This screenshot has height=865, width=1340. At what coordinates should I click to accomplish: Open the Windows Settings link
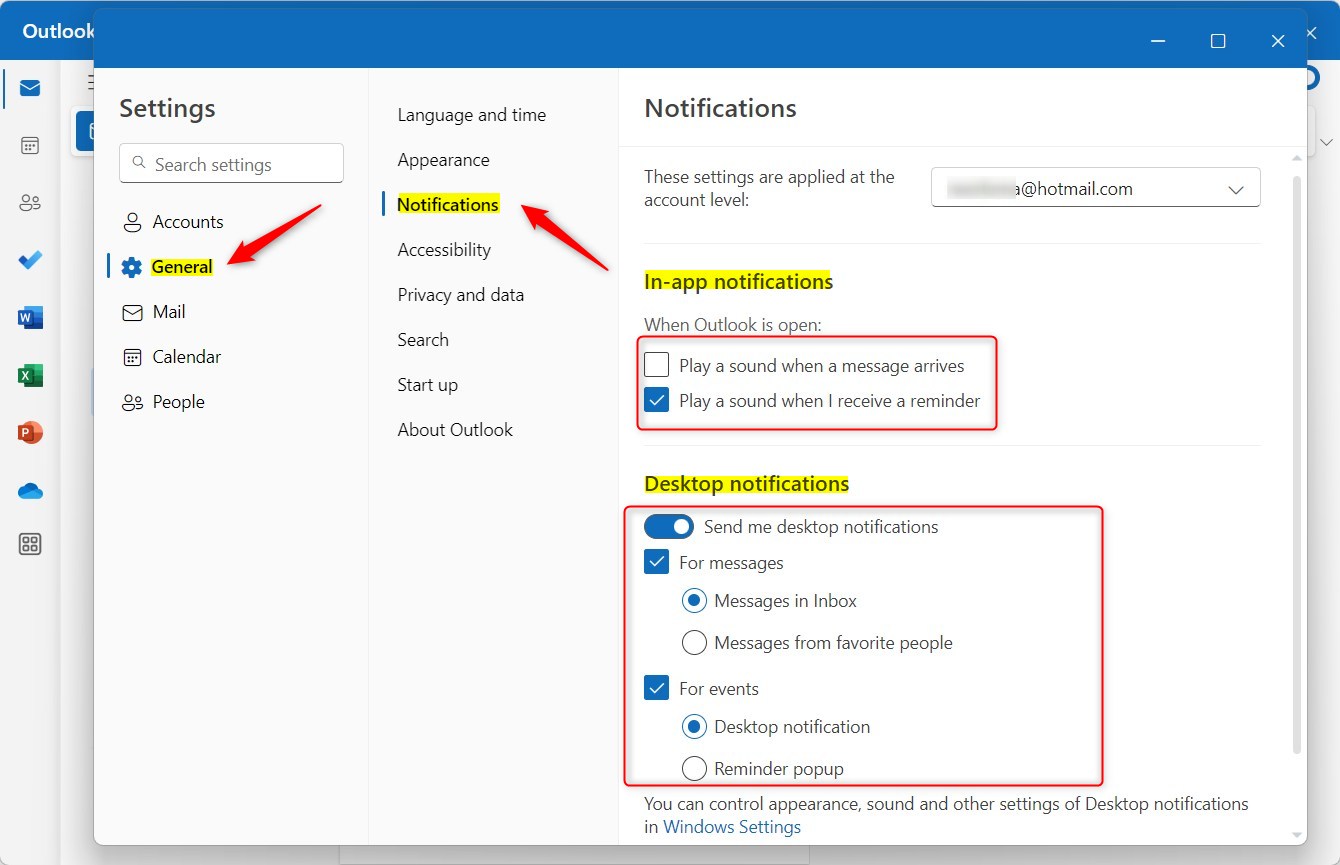pos(732,827)
